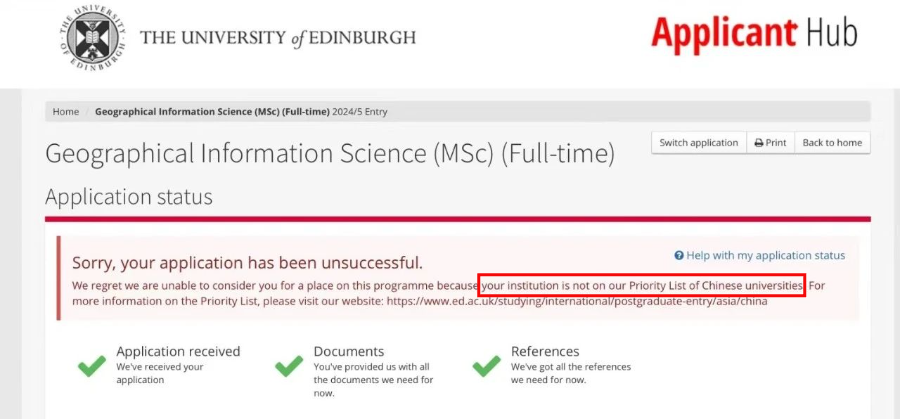The height and width of the screenshot is (419, 900).
Task: Open the Home breadcrumb link
Action: [66, 112]
